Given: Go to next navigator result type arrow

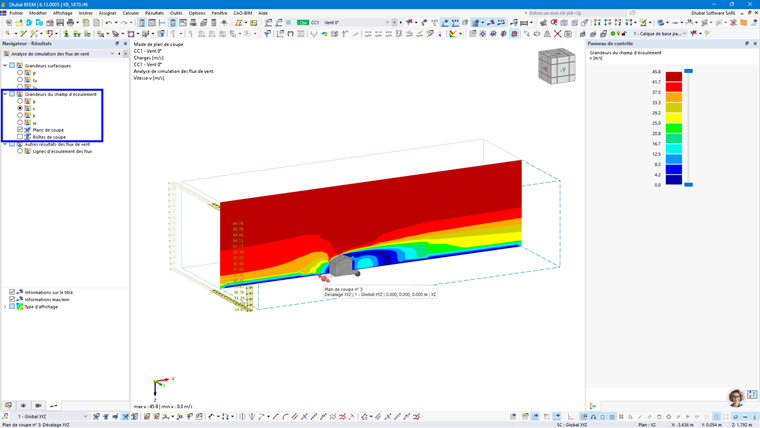Looking at the screenshot, I should pos(125,54).
